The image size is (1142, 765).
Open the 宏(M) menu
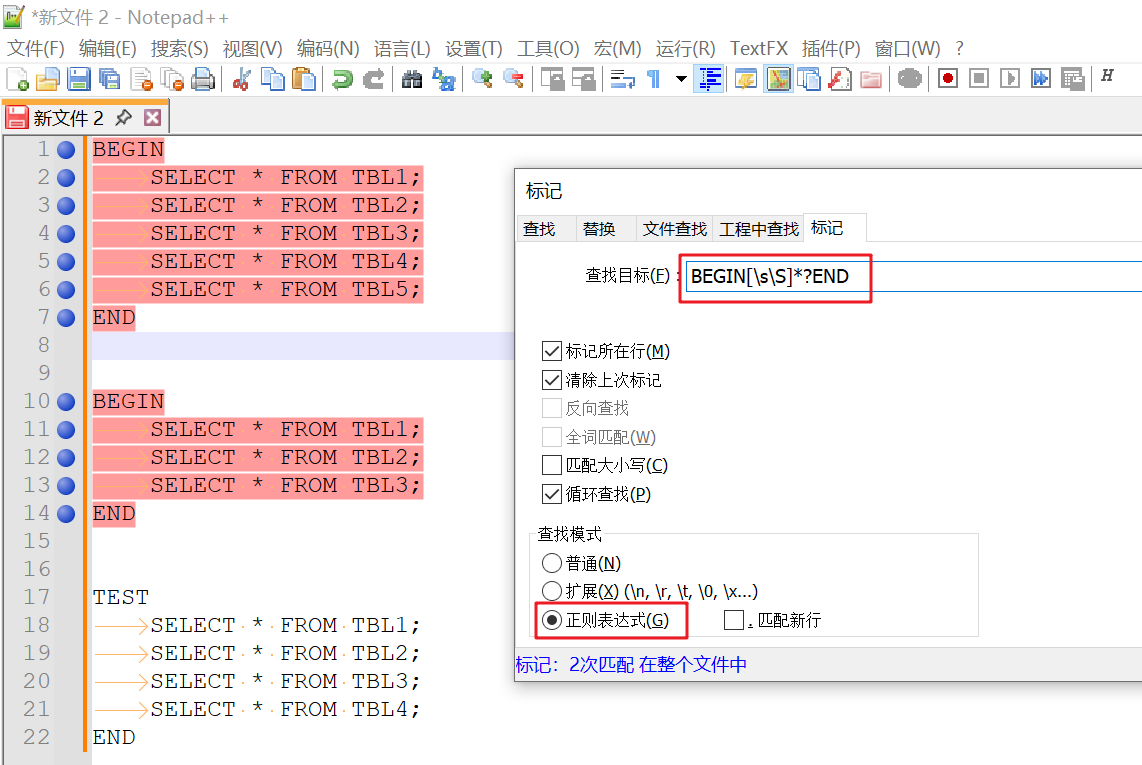pyautogui.click(x=617, y=48)
